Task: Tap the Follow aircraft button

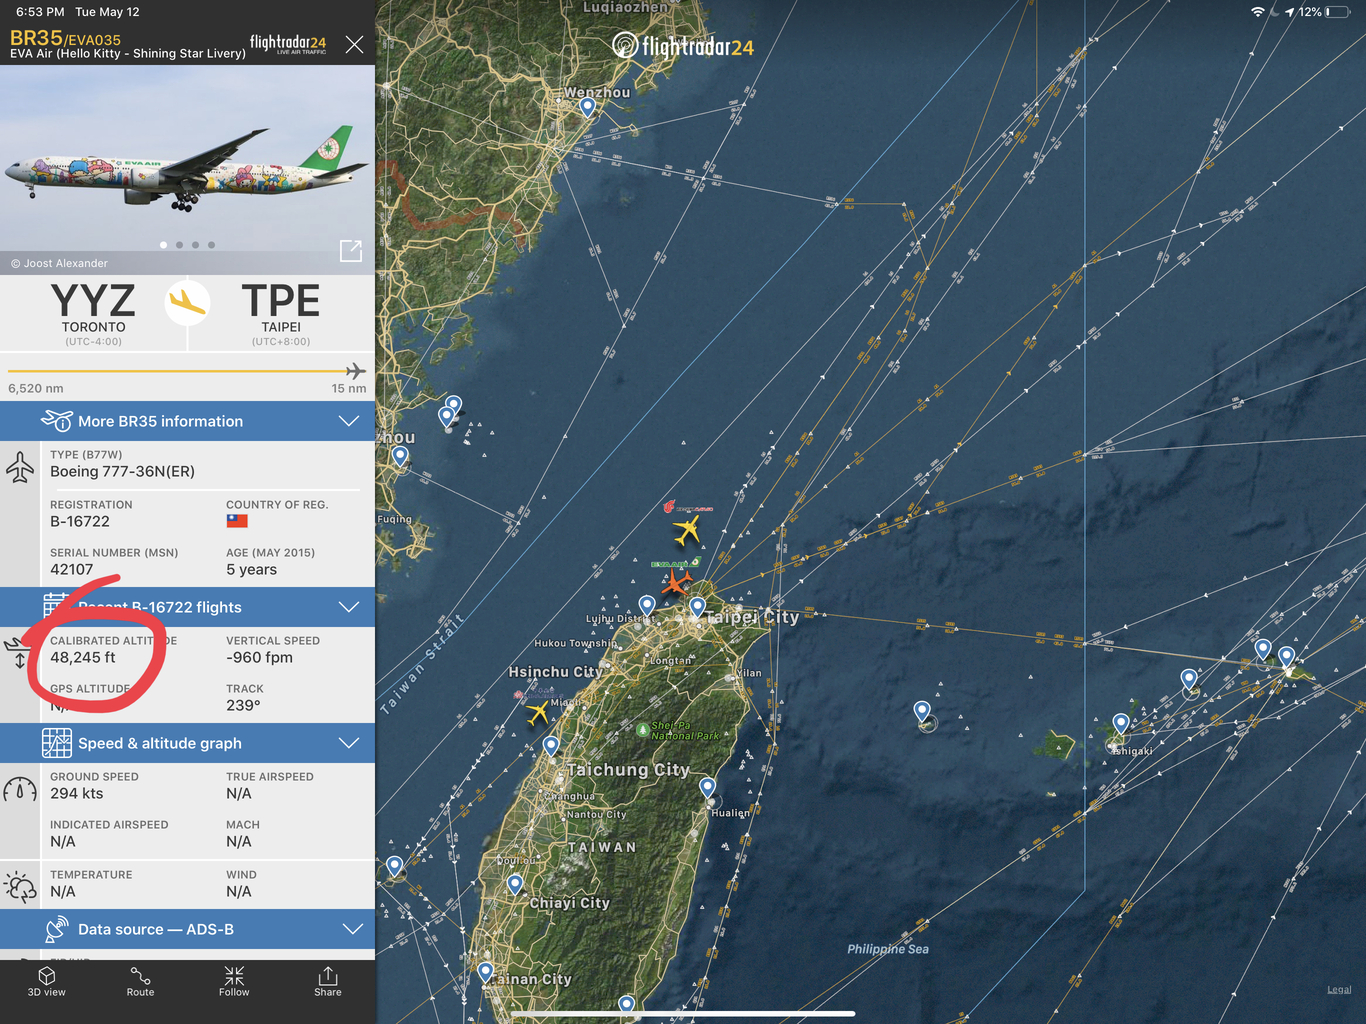Action: coord(234,981)
